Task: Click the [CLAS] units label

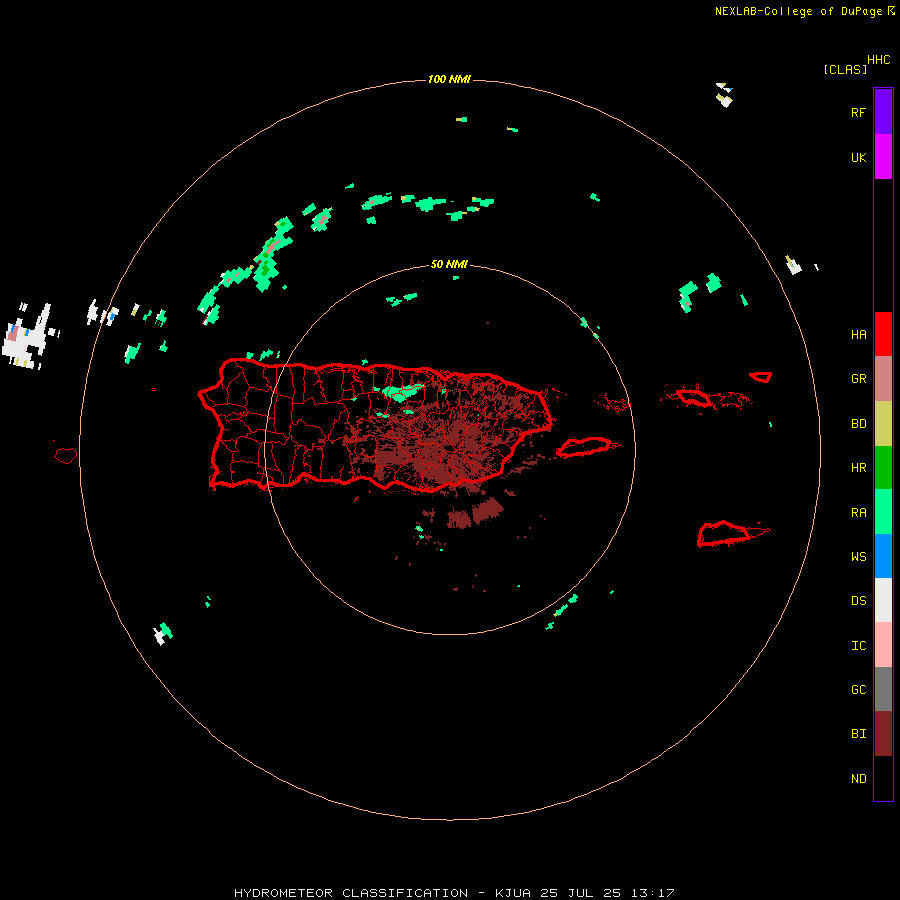Action: [845, 69]
